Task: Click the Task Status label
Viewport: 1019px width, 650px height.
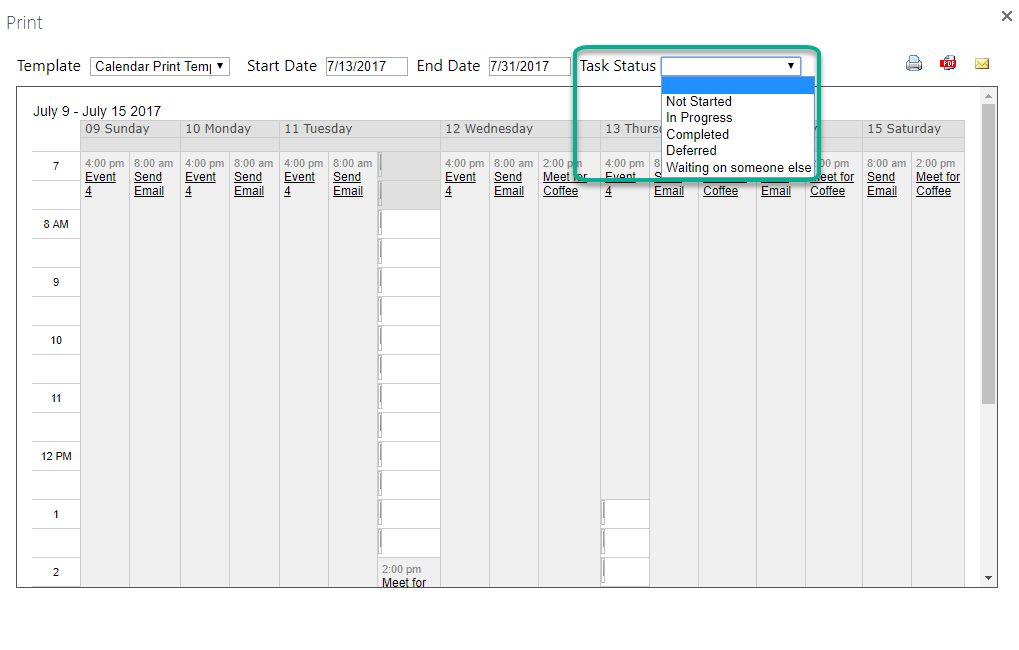Action: (x=617, y=66)
